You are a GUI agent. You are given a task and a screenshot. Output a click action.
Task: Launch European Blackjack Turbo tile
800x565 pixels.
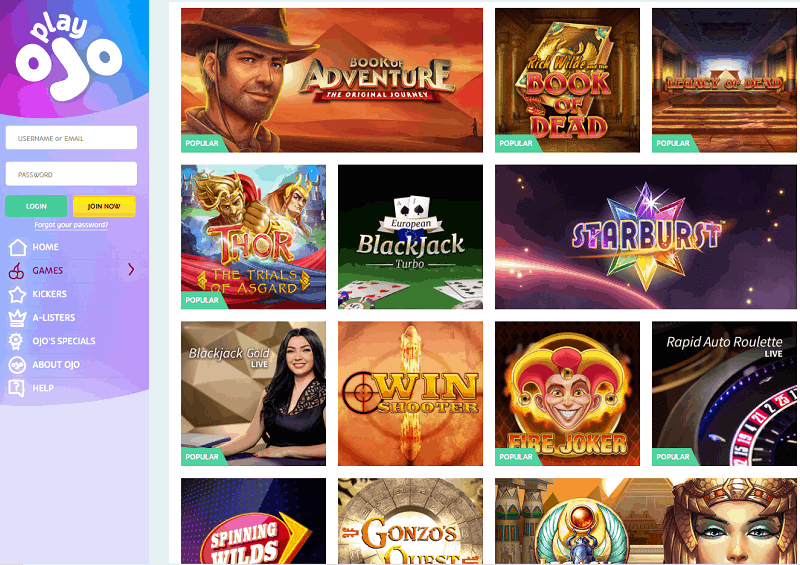[x=410, y=237]
